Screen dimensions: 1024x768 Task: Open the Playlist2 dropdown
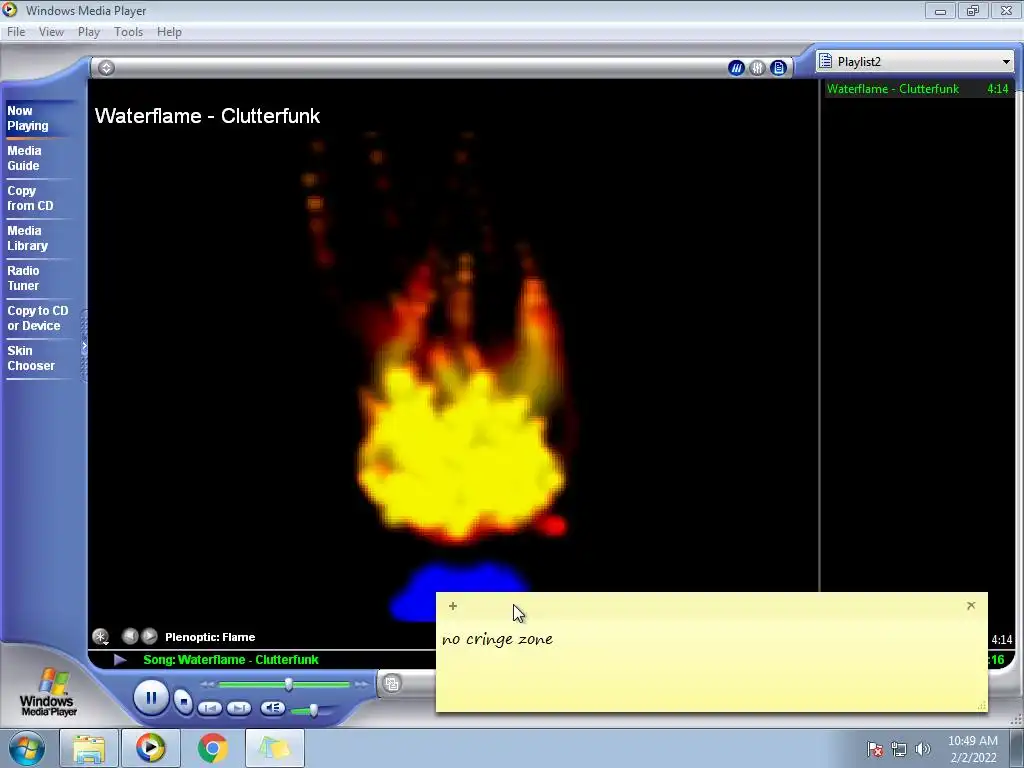coord(1006,62)
